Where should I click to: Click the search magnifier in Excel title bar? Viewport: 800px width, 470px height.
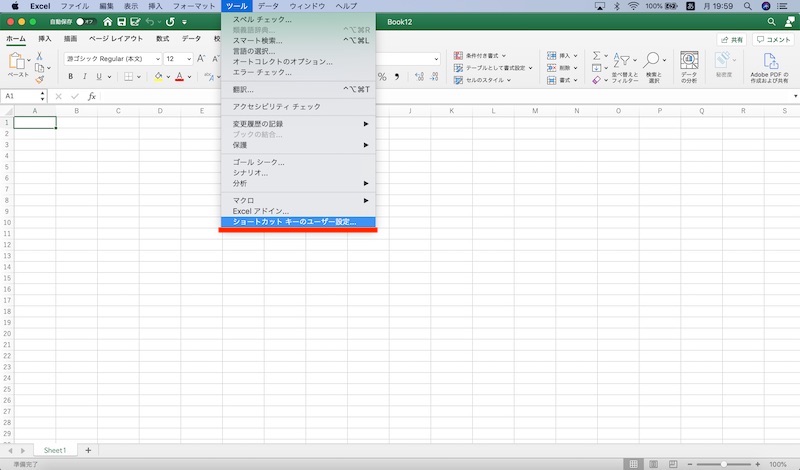coord(771,22)
